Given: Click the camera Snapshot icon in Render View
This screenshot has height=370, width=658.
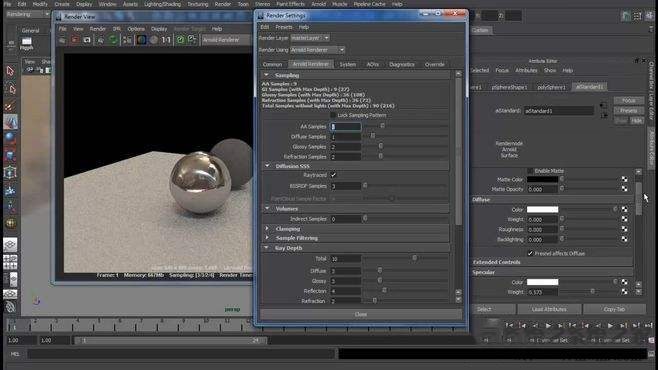Looking at the screenshot, I should pyautogui.click(x=87, y=40).
